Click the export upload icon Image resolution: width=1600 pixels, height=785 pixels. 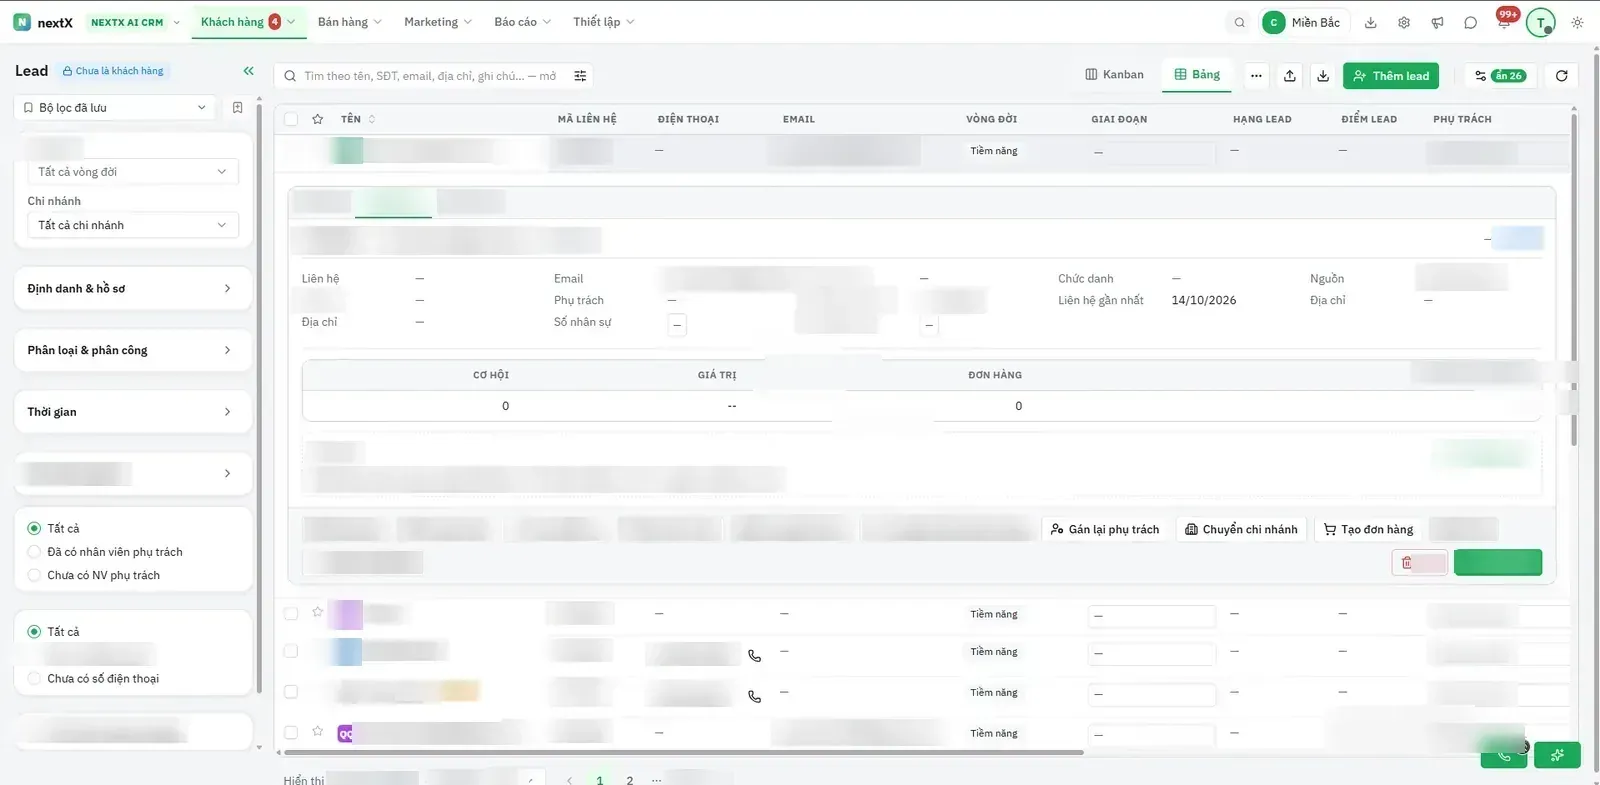pyautogui.click(x=1290, y=75)
